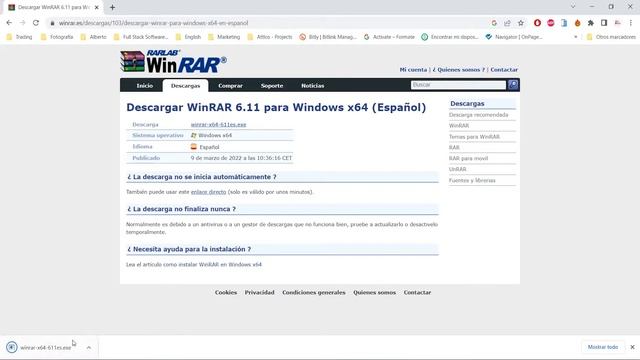
Task: Open the Activate - Fomate bookmark
Action: click(x=389, y=37)
